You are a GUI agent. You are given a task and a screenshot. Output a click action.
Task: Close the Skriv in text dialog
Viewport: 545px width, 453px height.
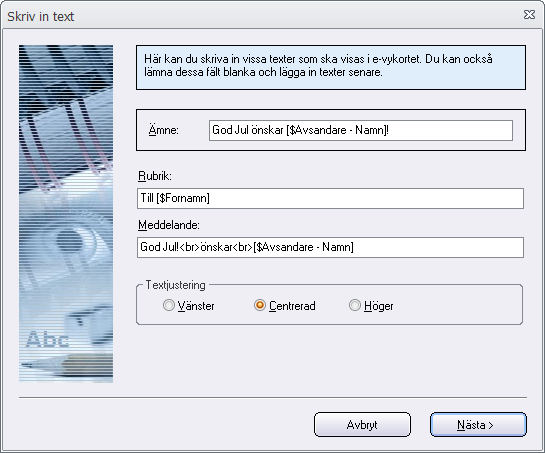(529, 15)
